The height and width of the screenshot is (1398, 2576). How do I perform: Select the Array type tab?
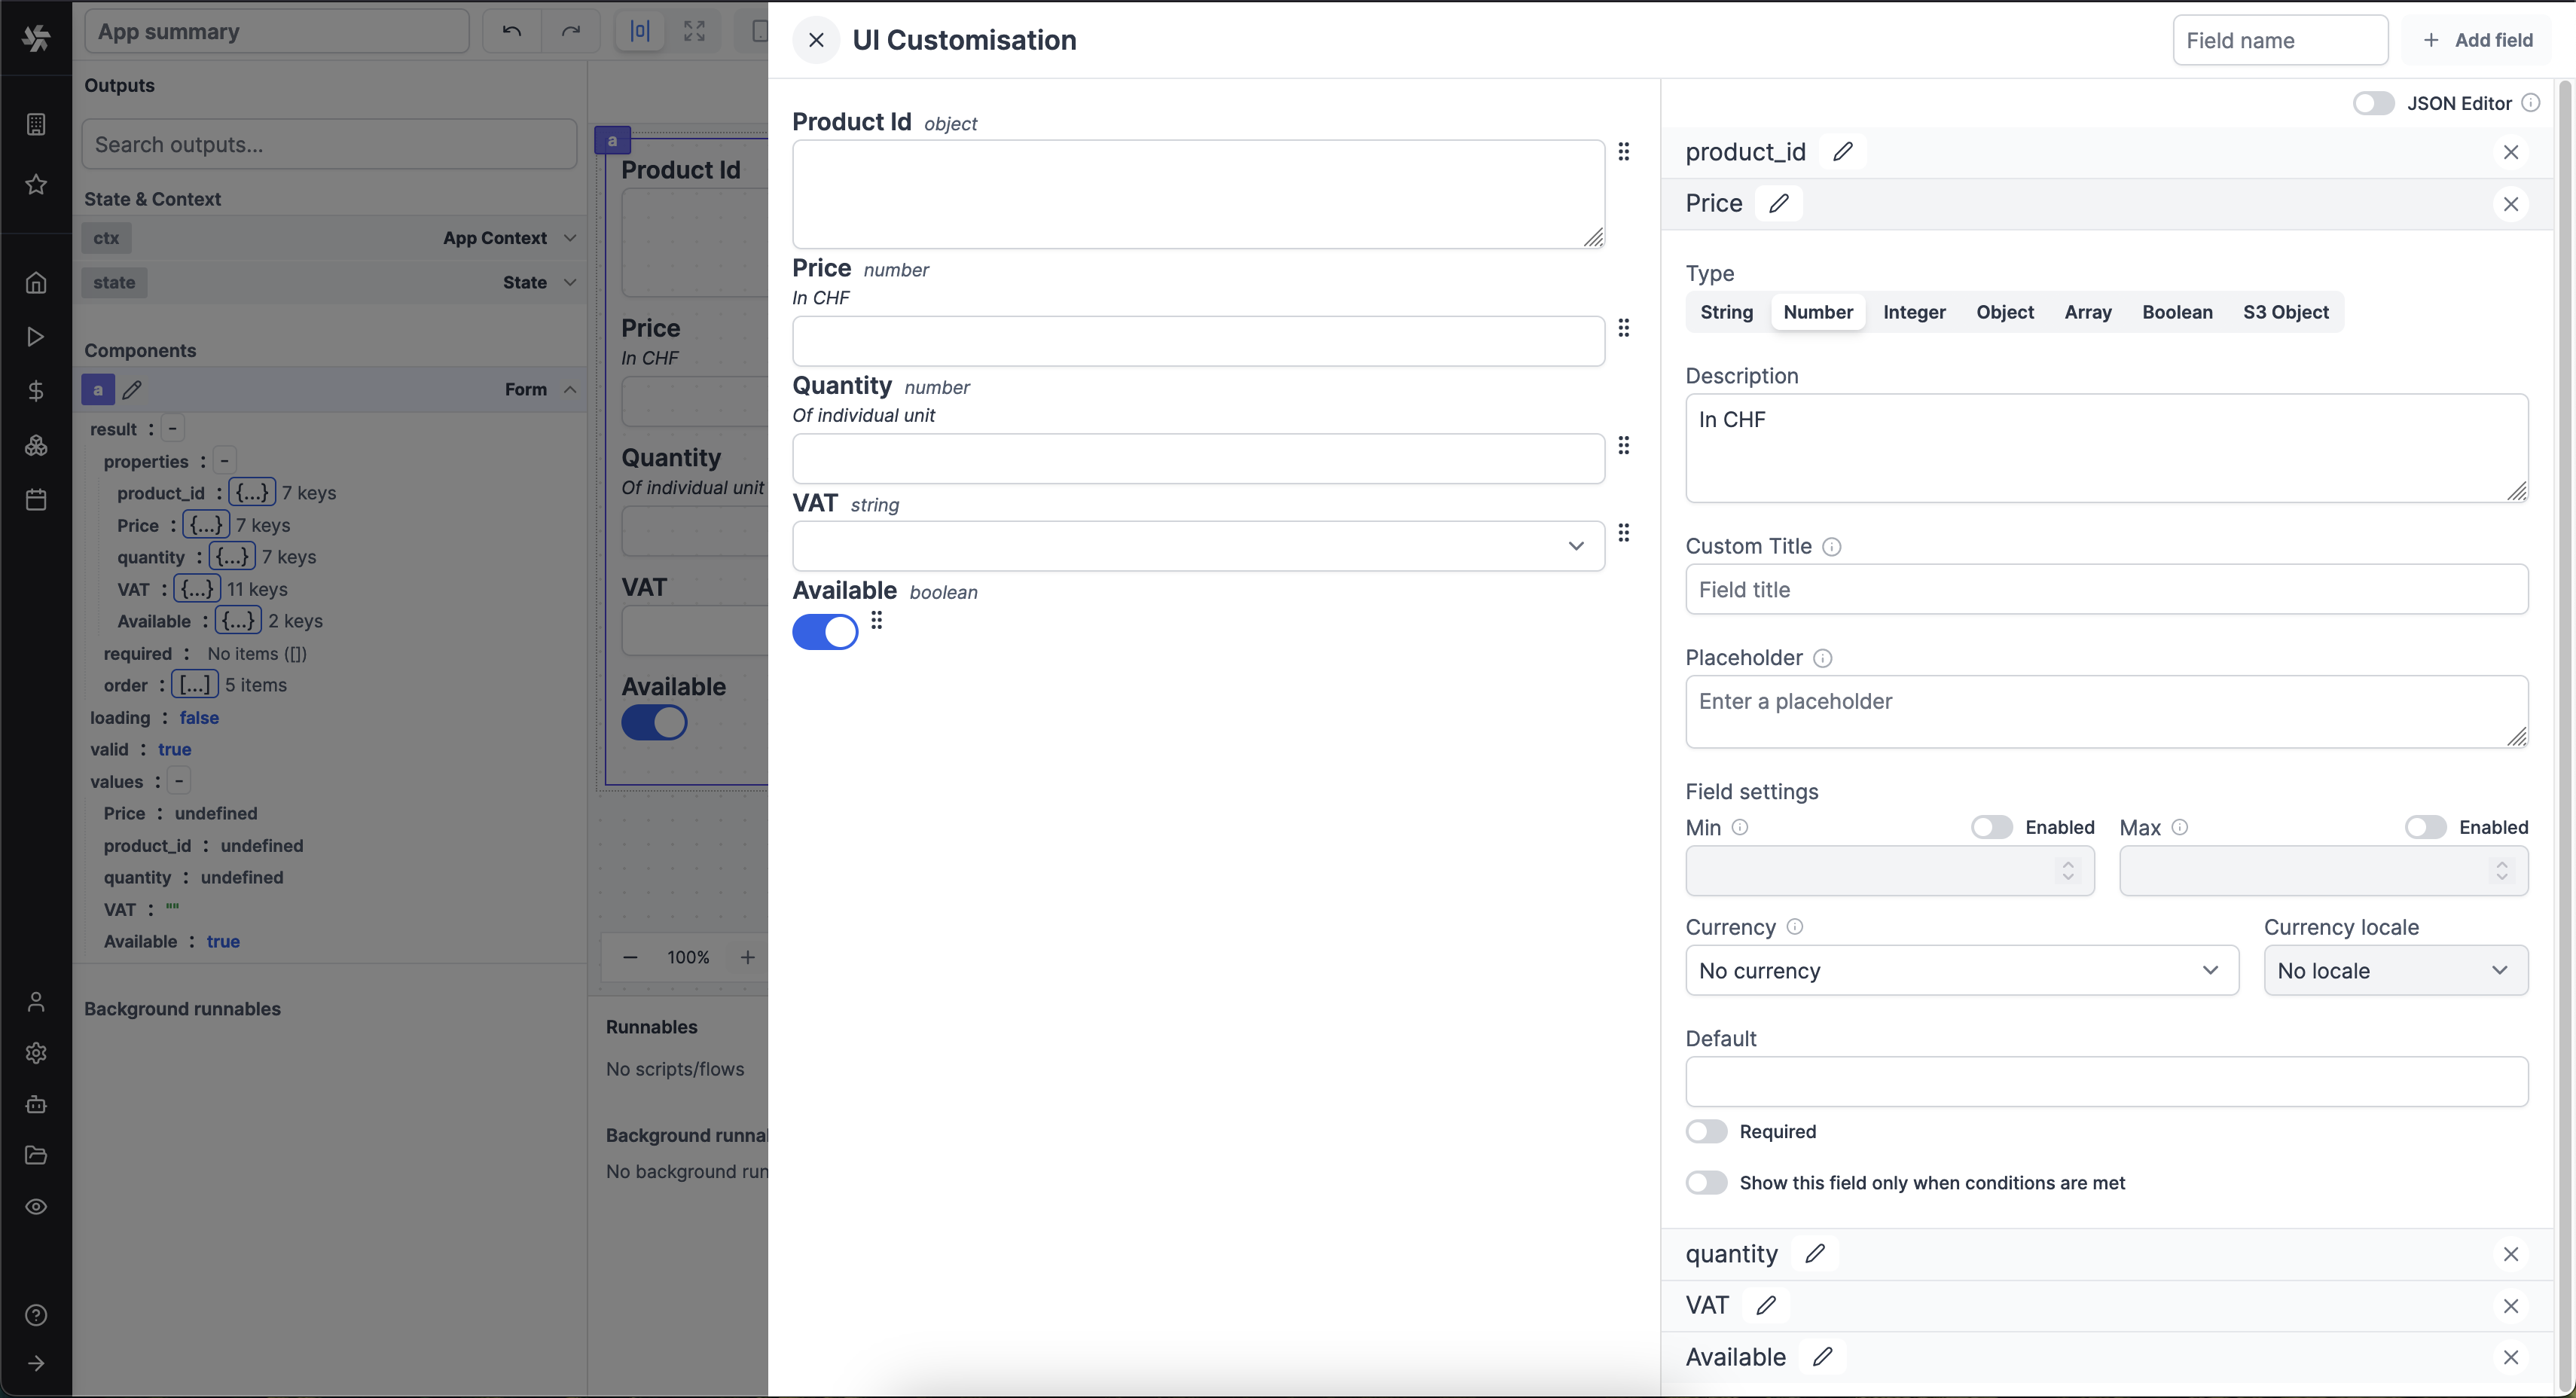[2088, 312]
